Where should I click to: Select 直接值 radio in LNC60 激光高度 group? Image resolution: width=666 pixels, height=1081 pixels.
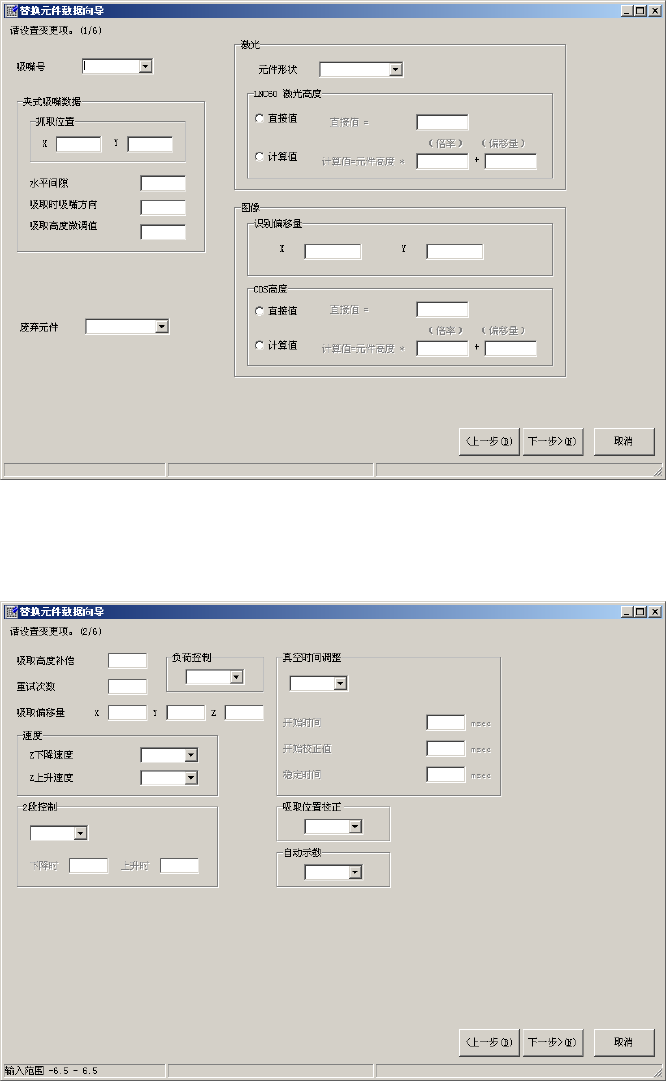click(259, 119)
